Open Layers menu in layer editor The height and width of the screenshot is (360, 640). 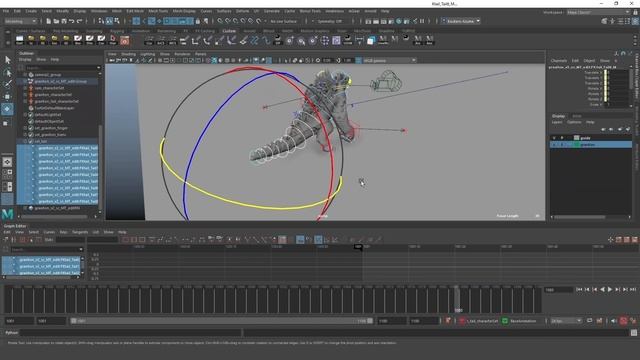tap(557, 122)
